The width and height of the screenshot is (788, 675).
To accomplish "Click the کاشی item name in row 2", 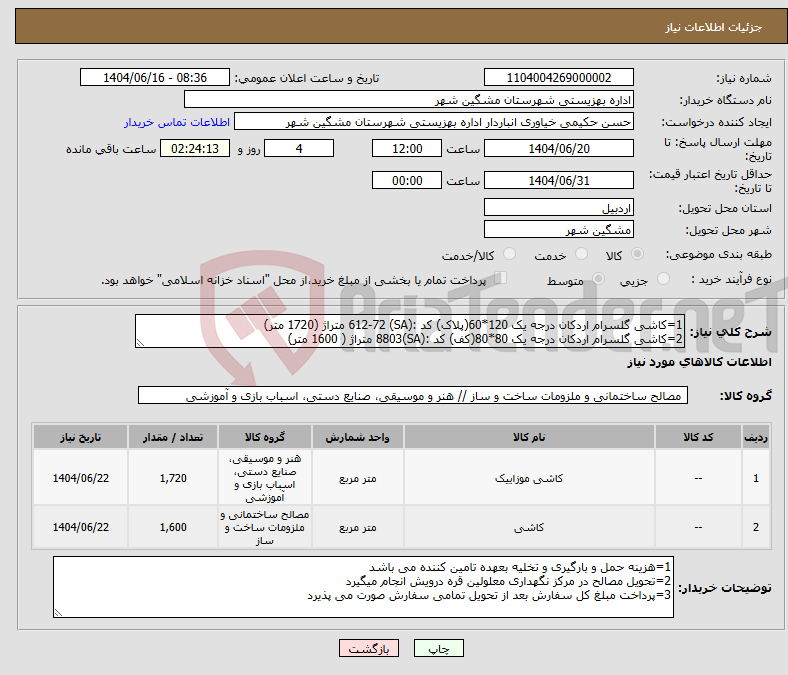I will 529,527.
